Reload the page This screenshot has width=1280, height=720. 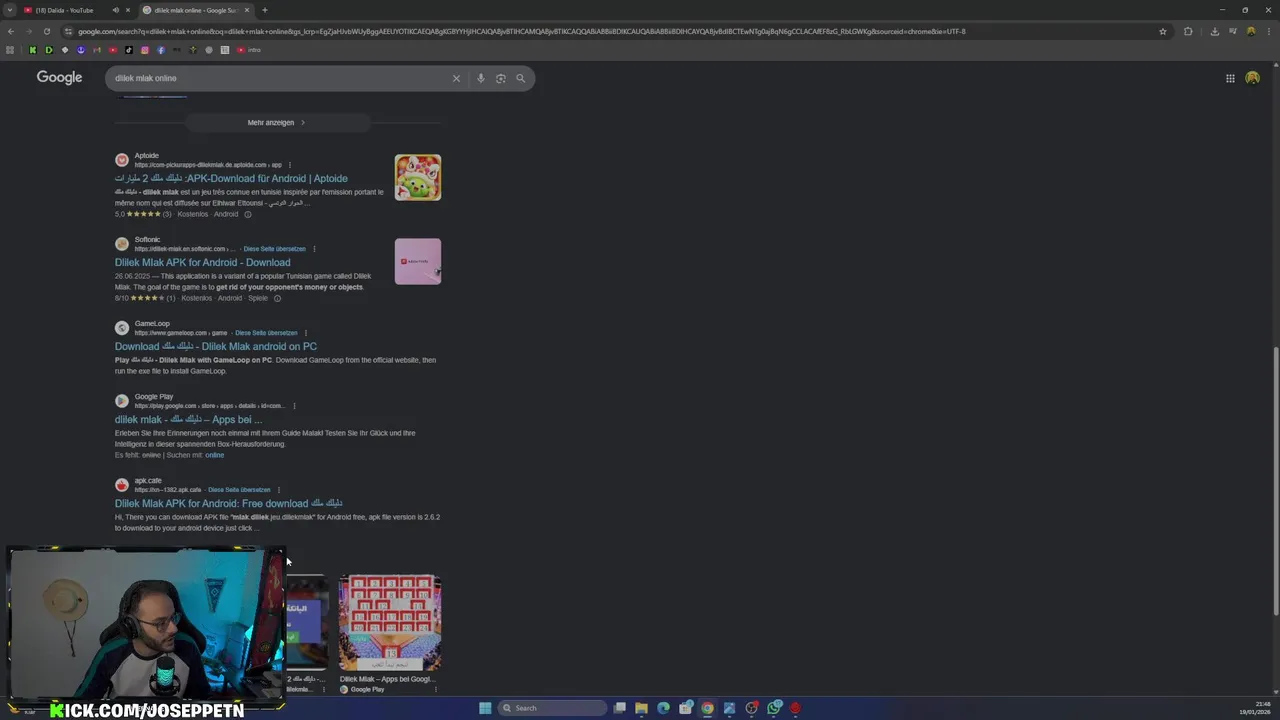(46, 31)
